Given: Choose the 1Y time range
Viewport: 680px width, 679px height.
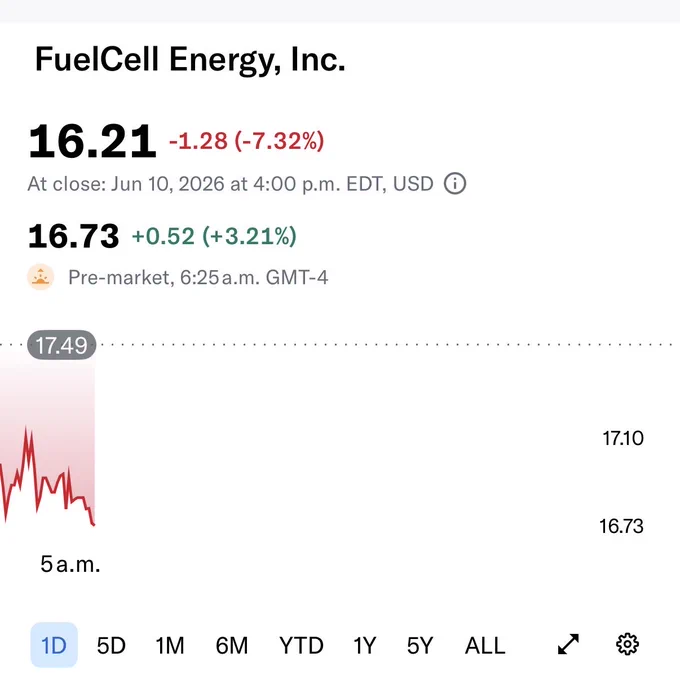Looking at the screenshot, I should [364, 646].
